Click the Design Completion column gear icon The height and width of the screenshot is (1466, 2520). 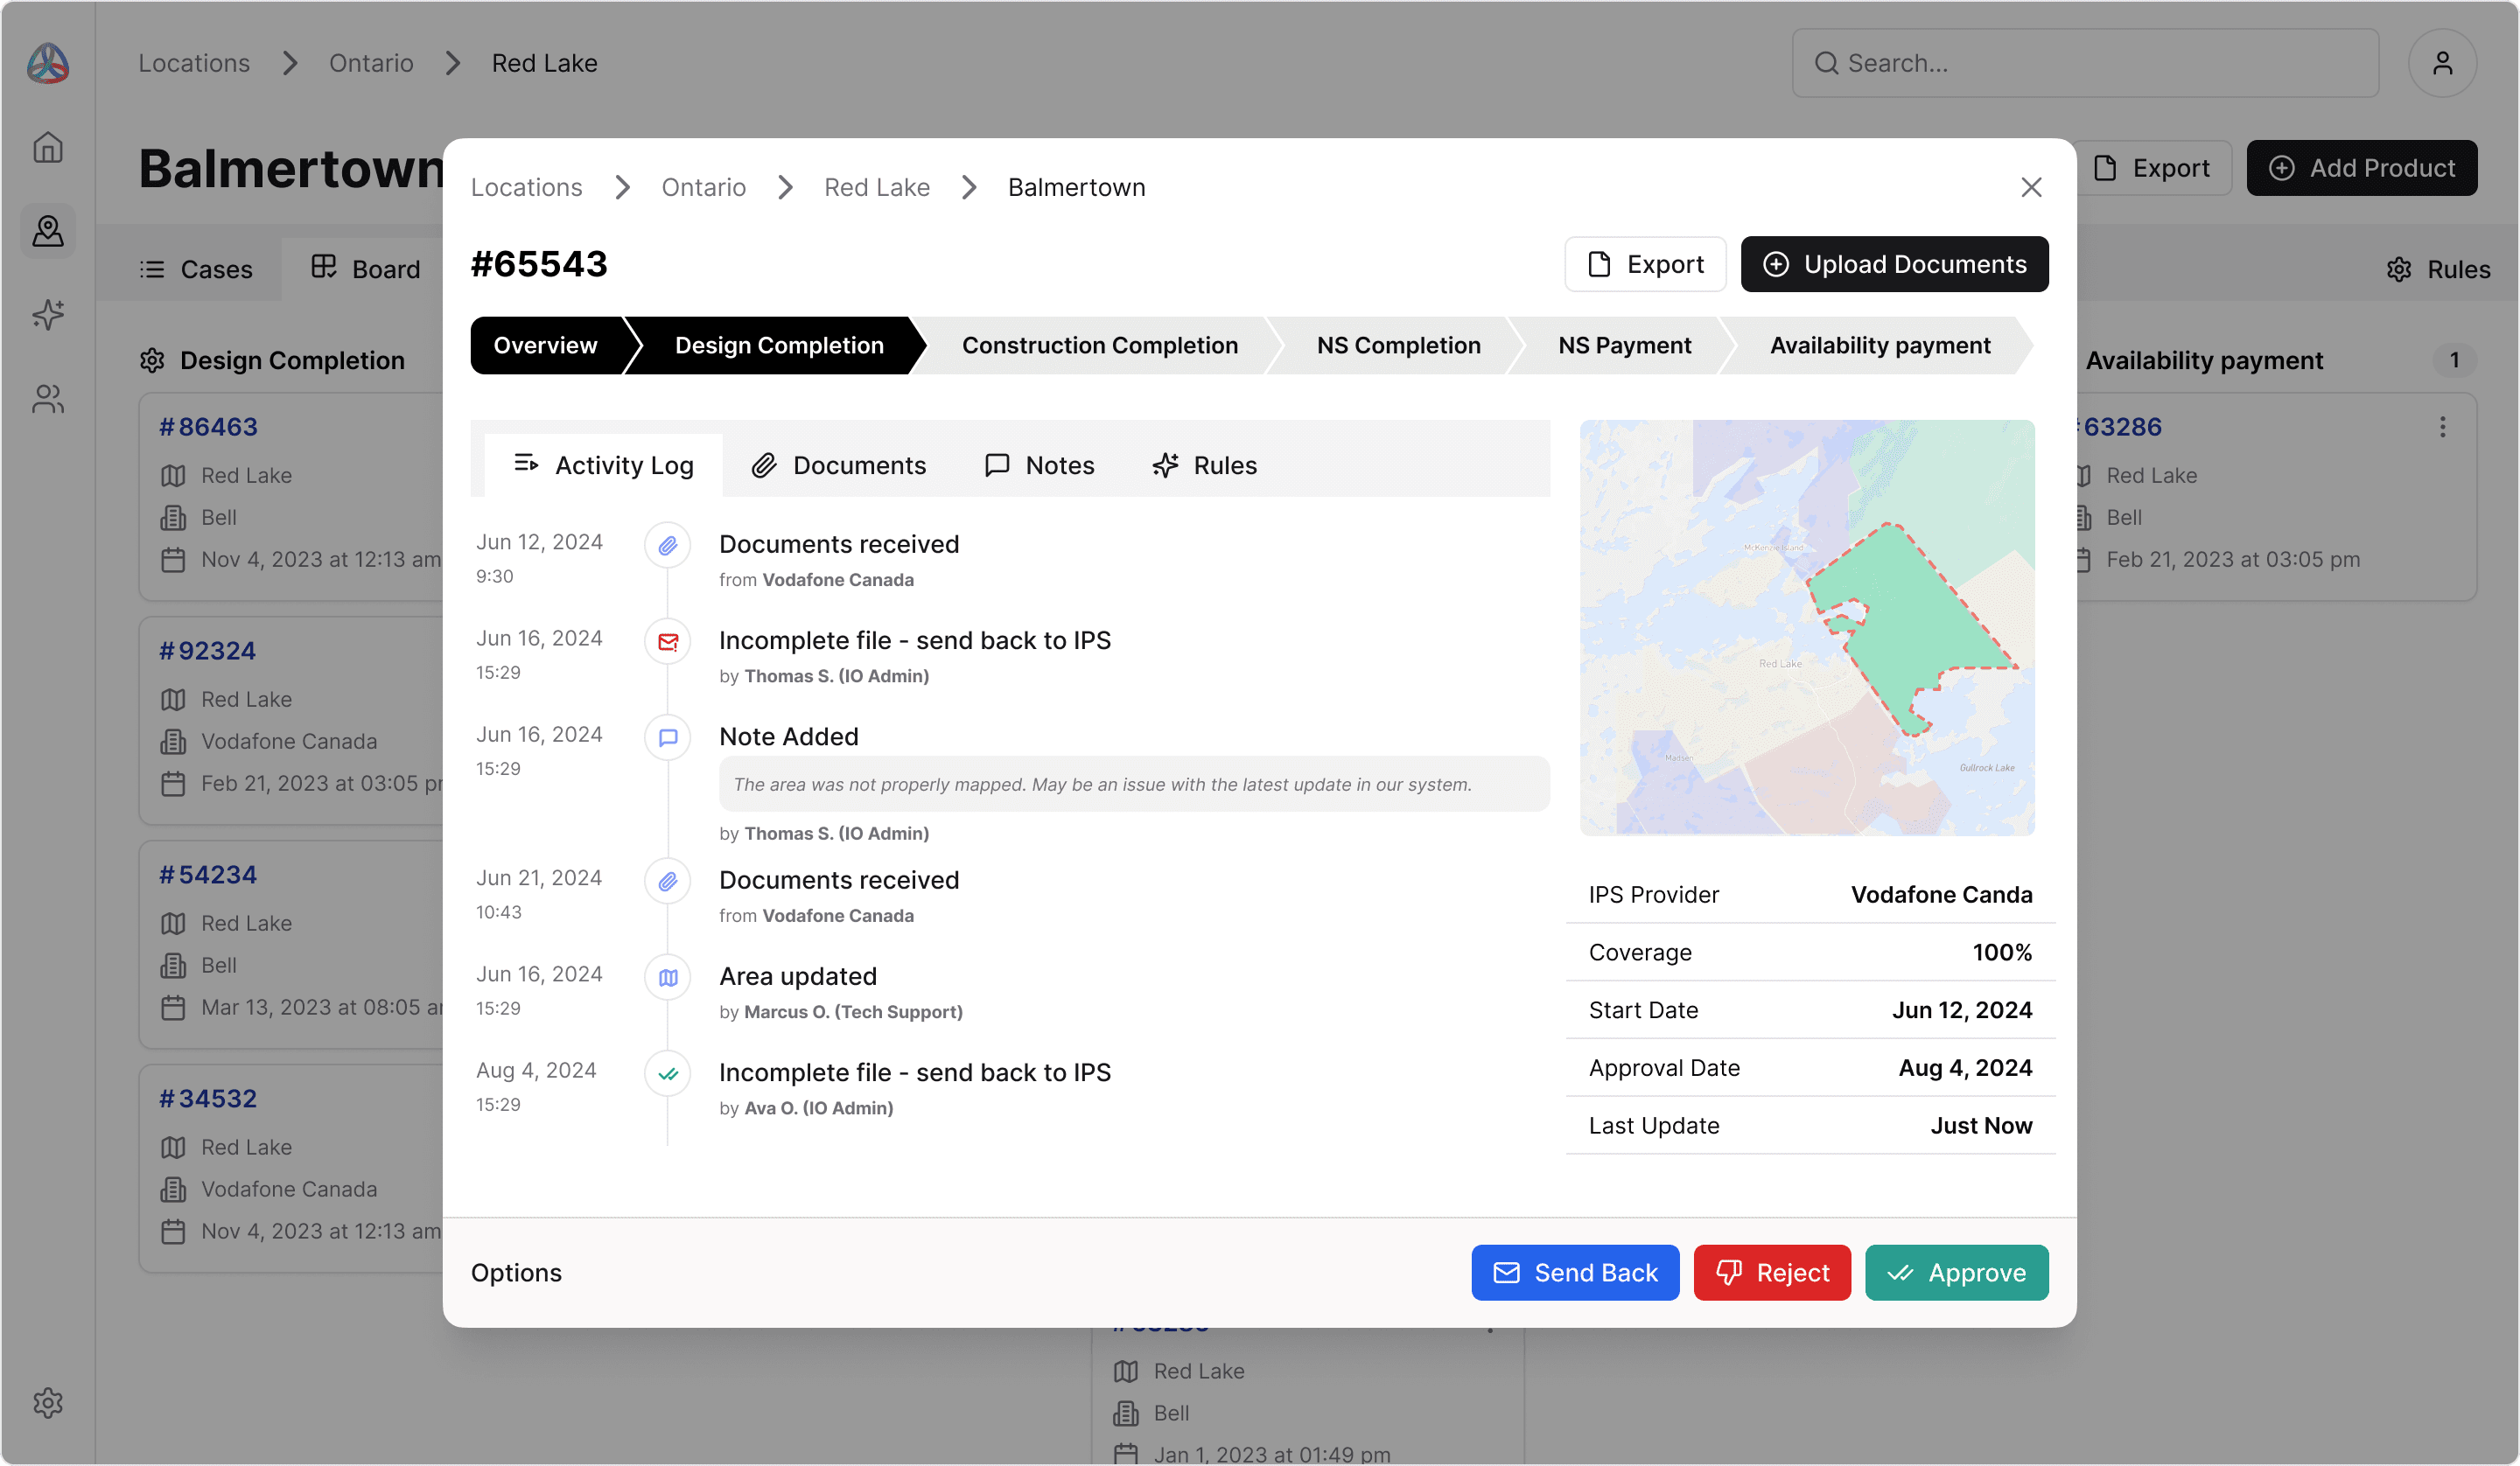click(152, 360)
